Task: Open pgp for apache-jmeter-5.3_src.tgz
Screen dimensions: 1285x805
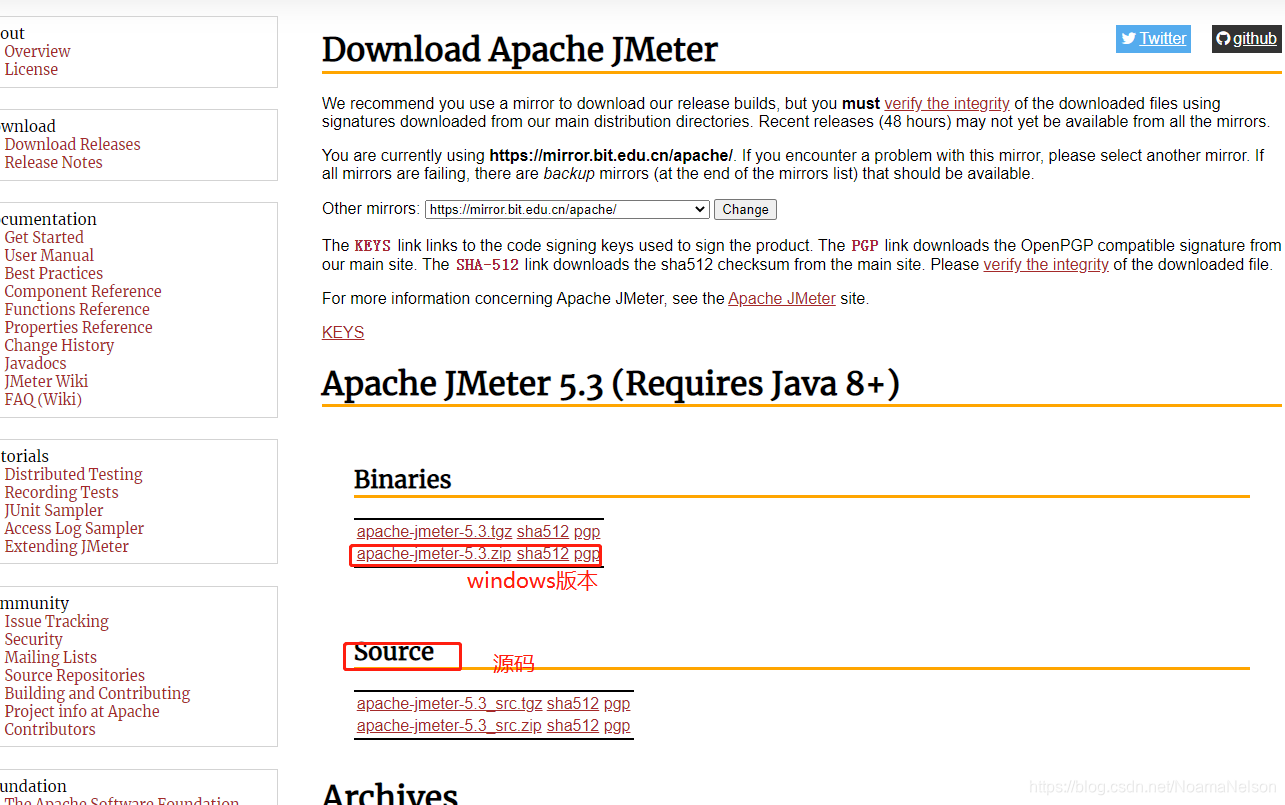Action: pos(617,704)
